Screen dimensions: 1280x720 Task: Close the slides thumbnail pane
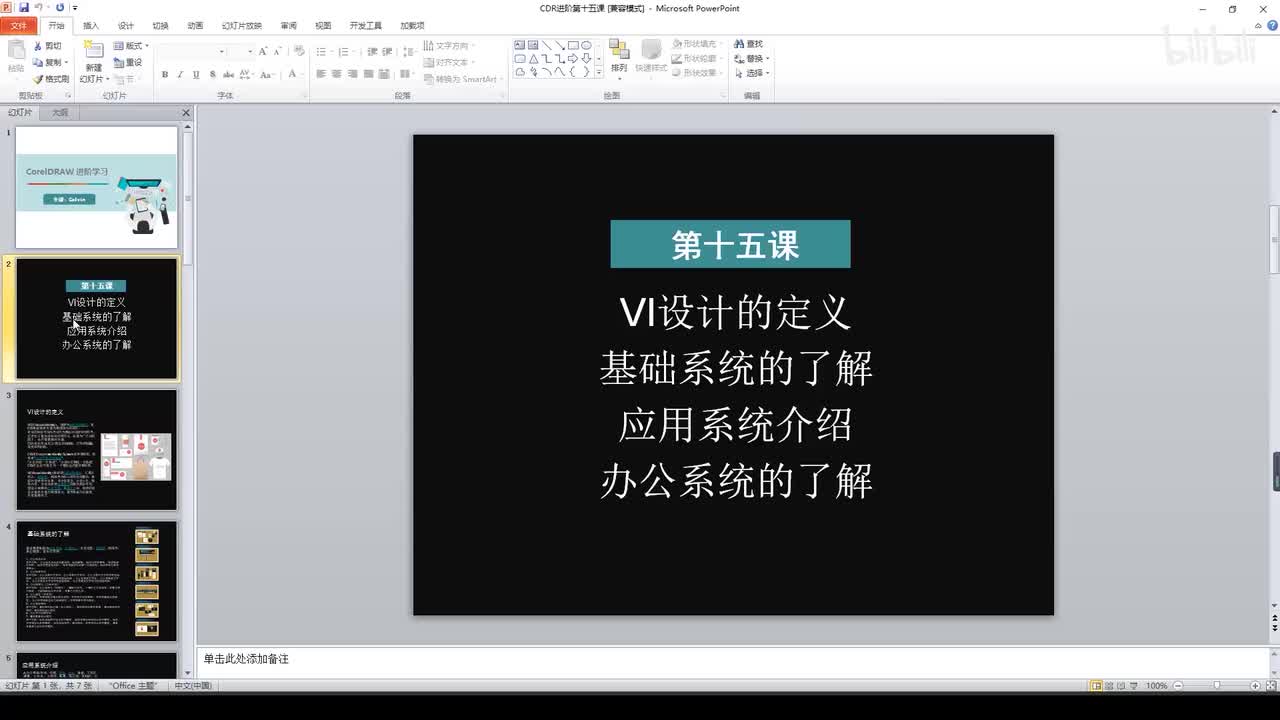pyautogui.click(x=186, y=113)
